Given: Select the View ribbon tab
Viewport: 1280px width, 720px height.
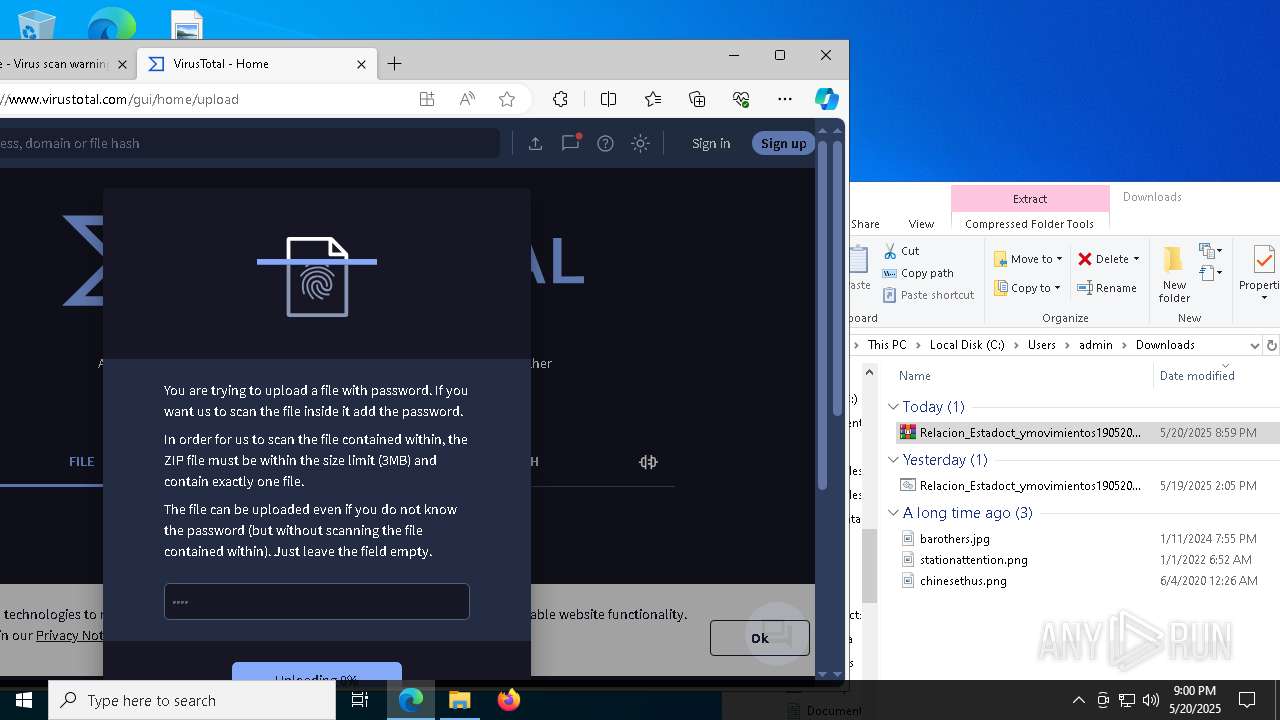Looking at the screenshot, I should (x=921, y=224).
